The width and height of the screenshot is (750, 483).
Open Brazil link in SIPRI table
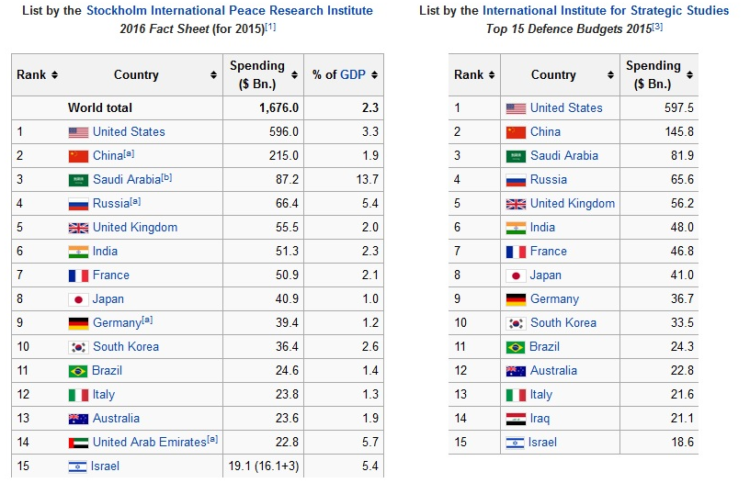(x=107, y=371)
